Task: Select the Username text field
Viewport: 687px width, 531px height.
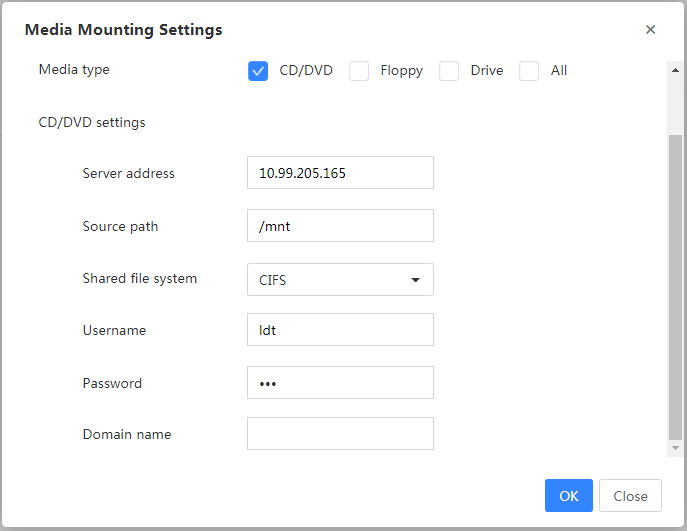Action: tap(340, 329)
